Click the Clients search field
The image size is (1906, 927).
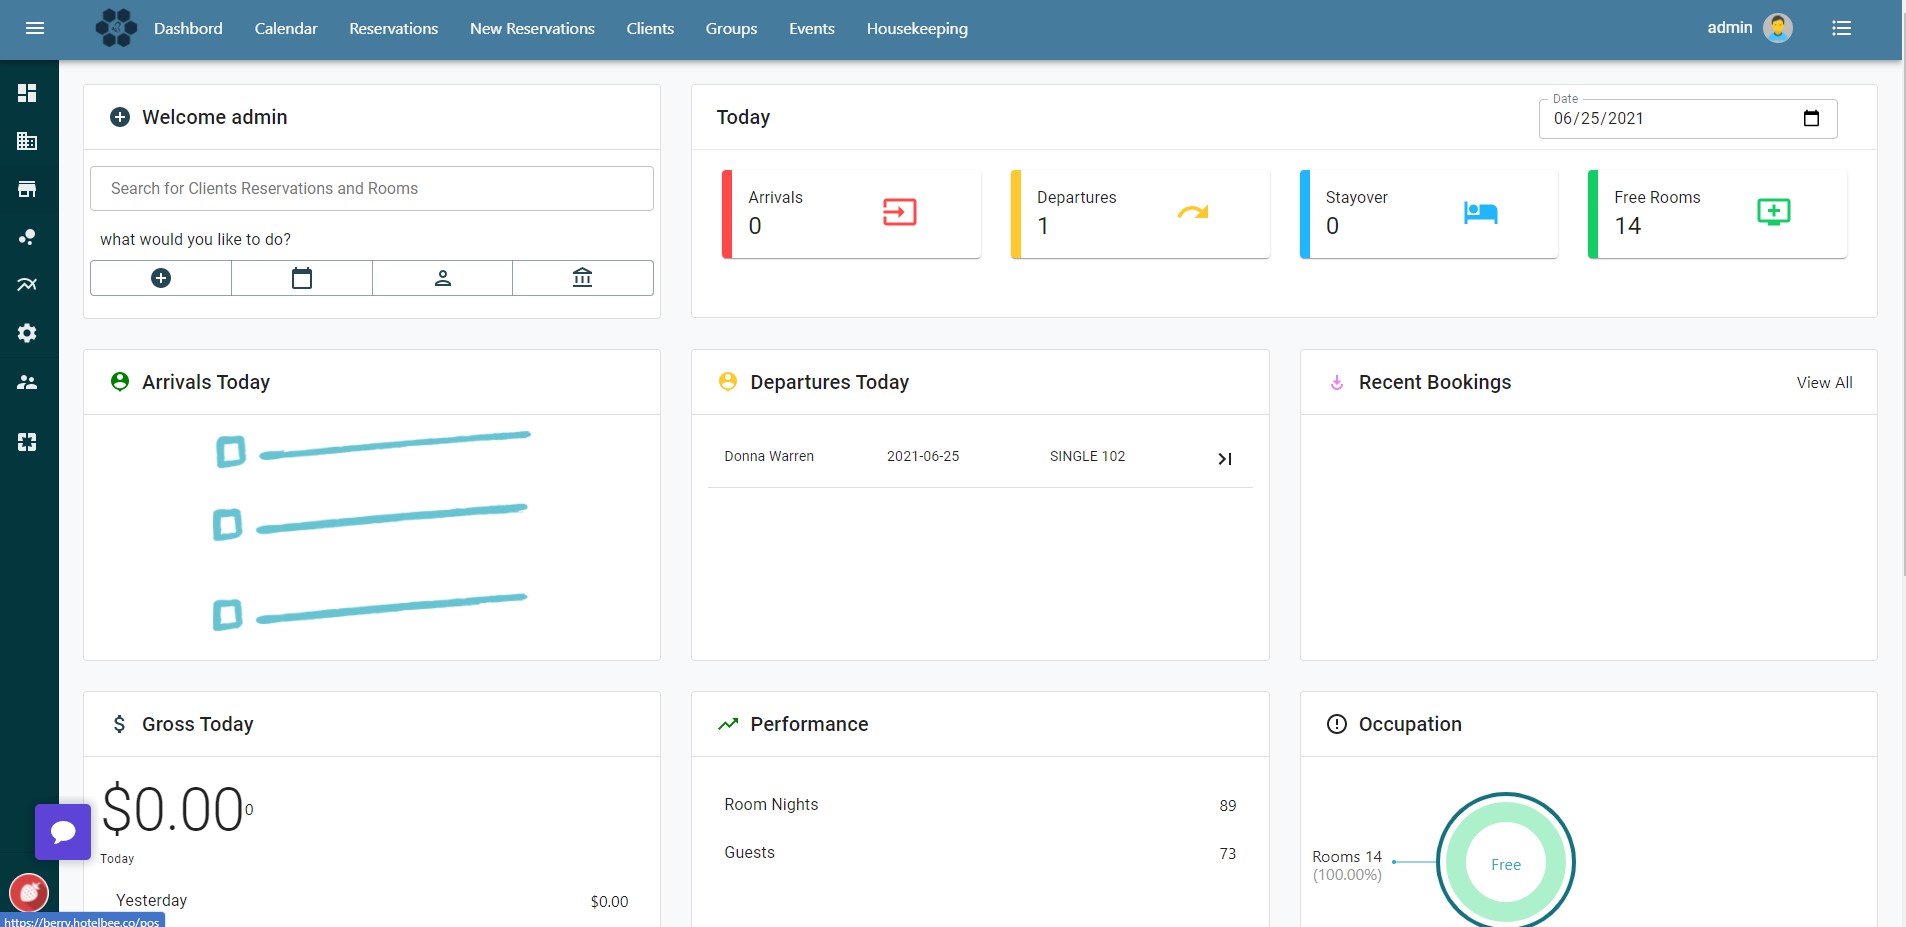371,188
